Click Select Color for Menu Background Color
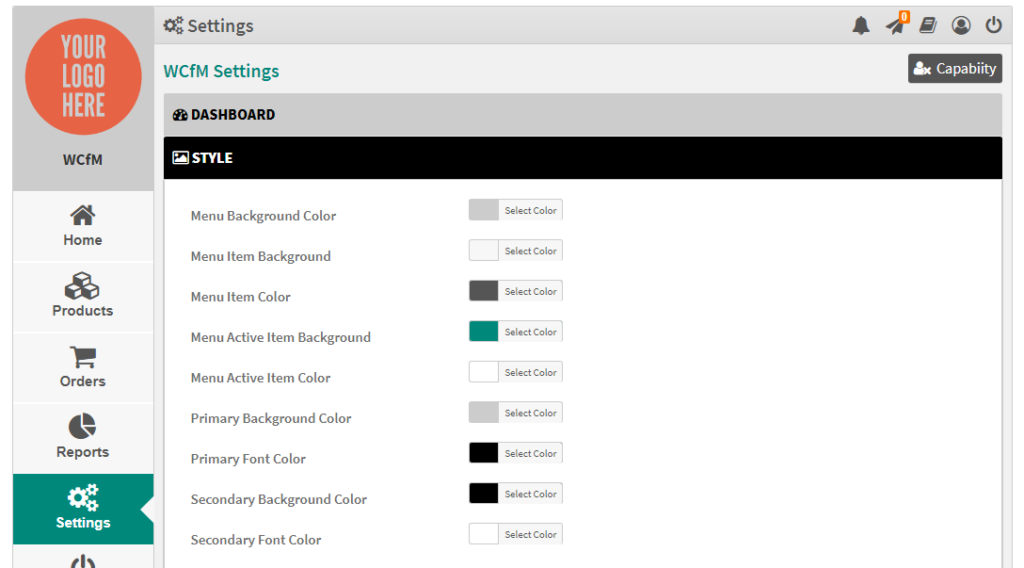Screen dimensions: 1024x568 [x=530, y=210]
